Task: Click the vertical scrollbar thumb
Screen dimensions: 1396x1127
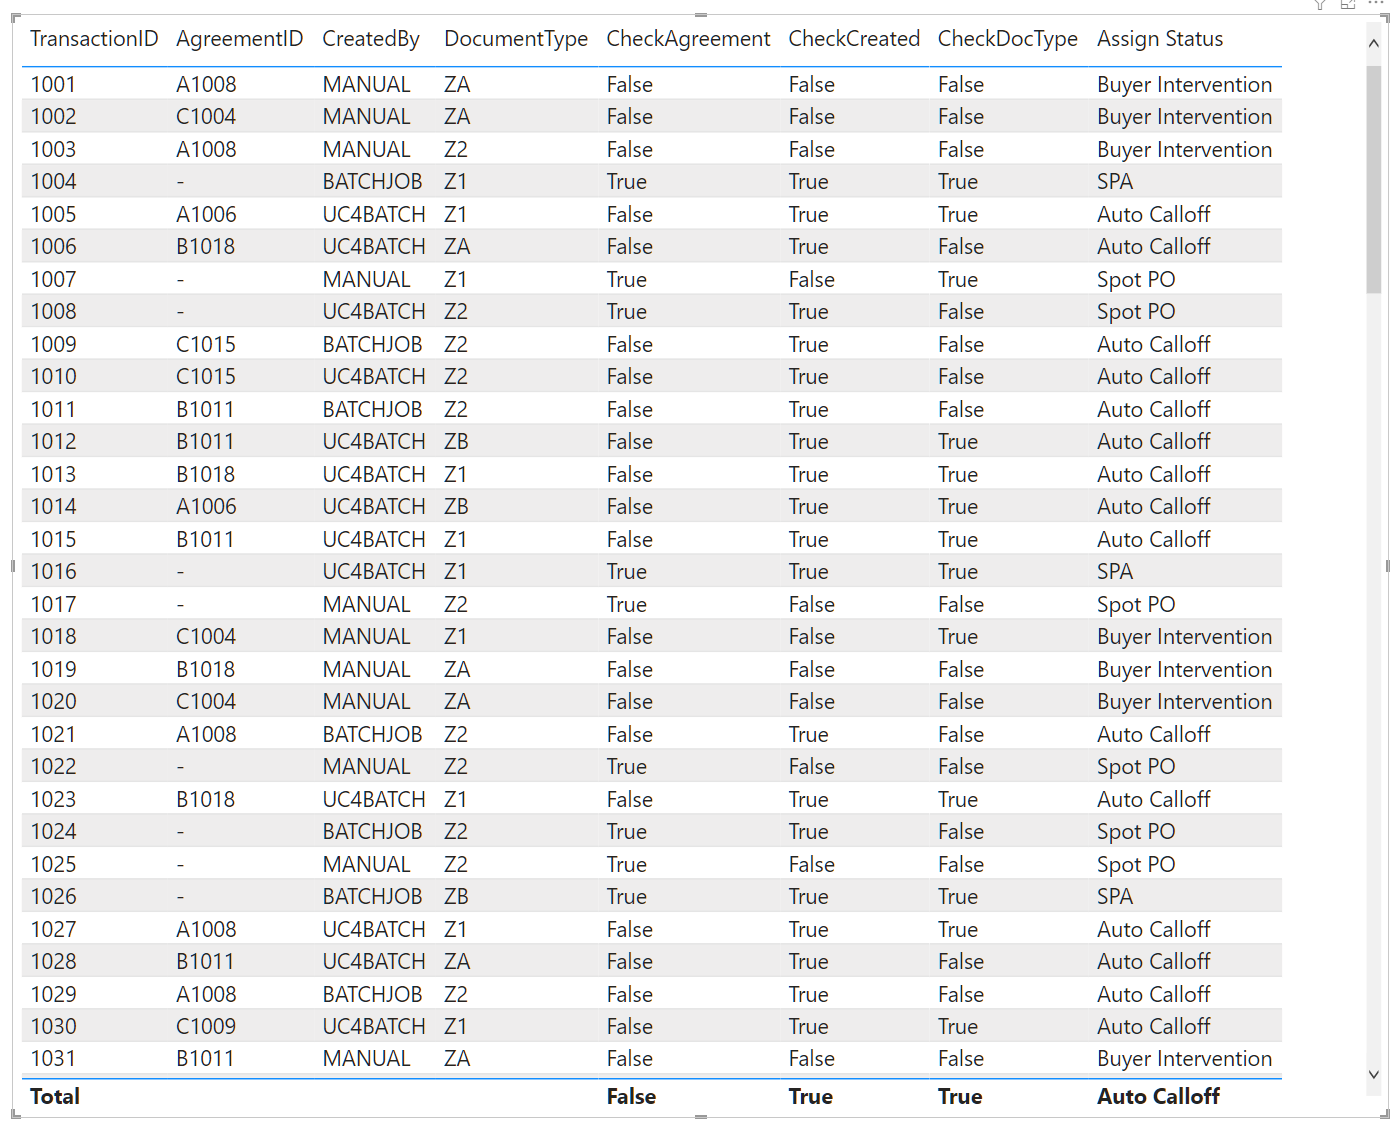Action: click(1373, 180)
